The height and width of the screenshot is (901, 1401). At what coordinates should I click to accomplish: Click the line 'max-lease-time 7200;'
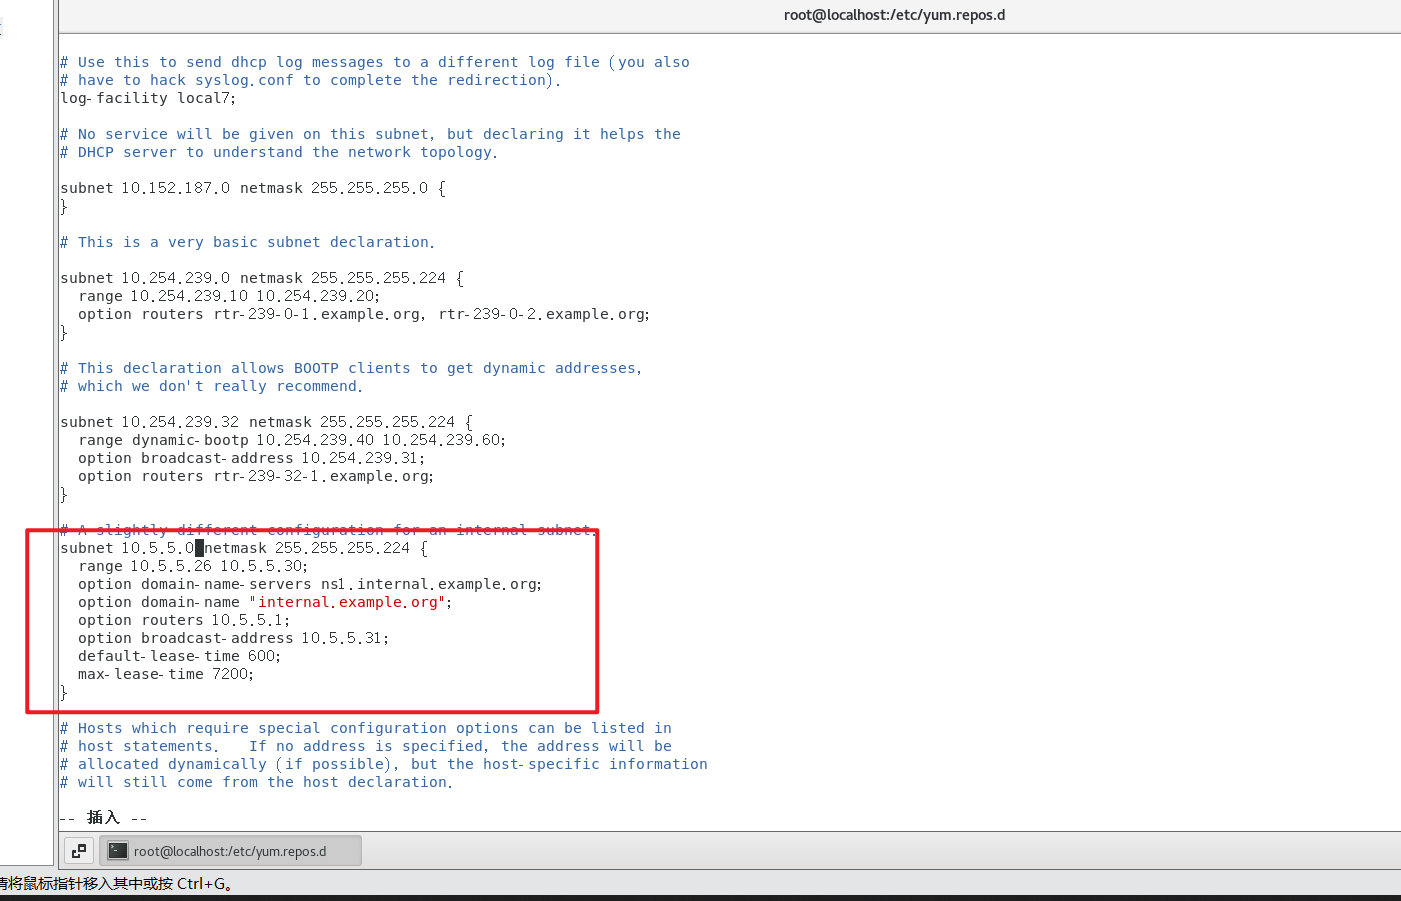point(166,674)
